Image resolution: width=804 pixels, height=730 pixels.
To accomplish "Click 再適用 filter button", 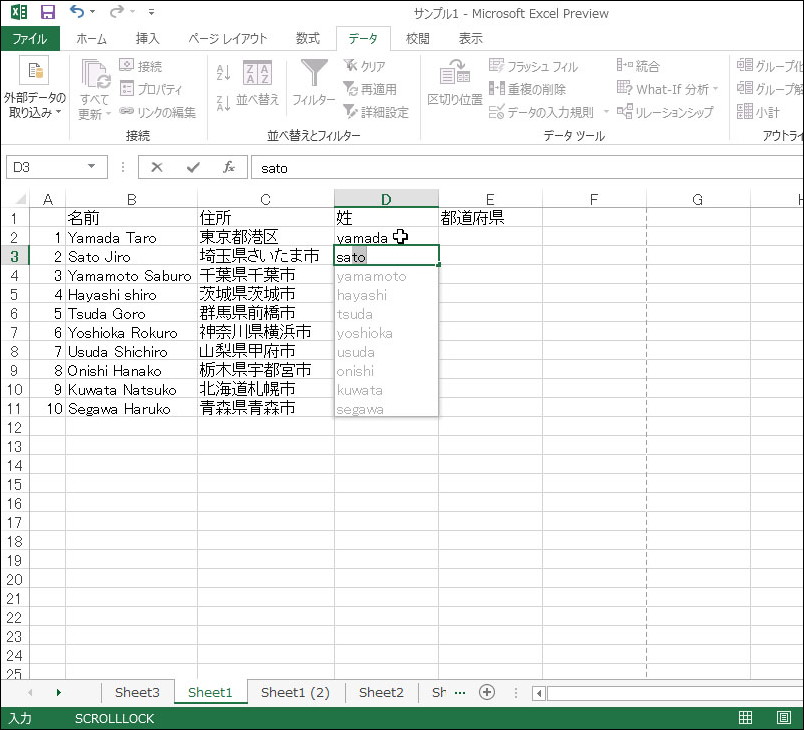I will pyautogui.click(x=370, y=89).
